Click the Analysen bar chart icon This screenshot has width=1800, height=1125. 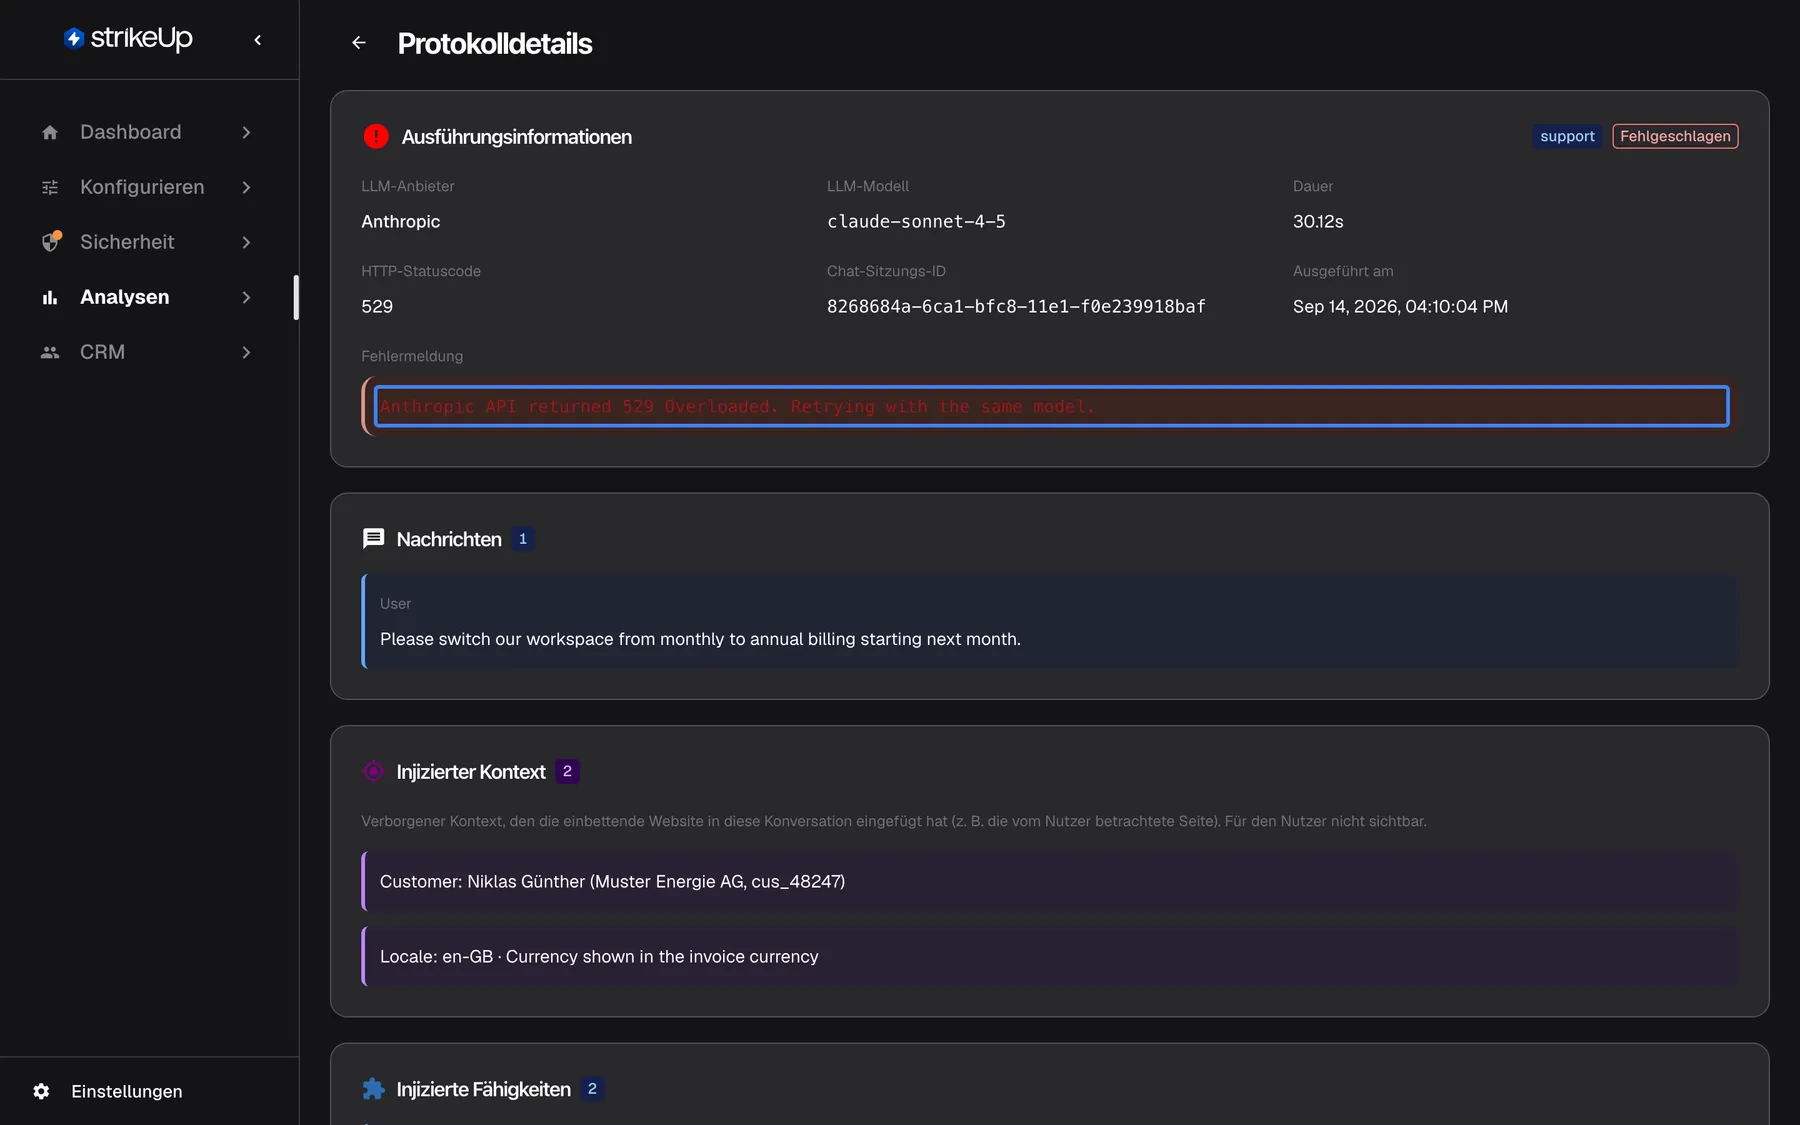tap(50, 297)
